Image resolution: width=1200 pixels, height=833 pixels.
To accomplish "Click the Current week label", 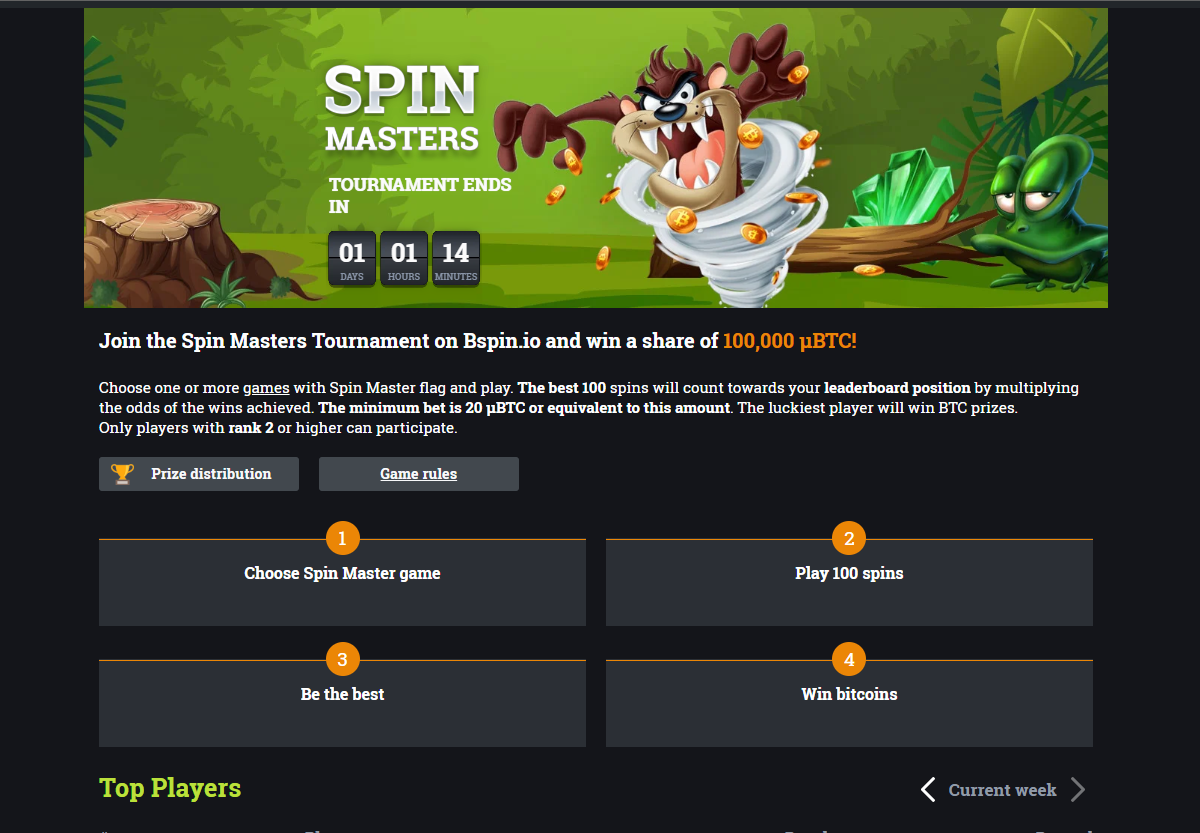I will [x=1002, y=790].
